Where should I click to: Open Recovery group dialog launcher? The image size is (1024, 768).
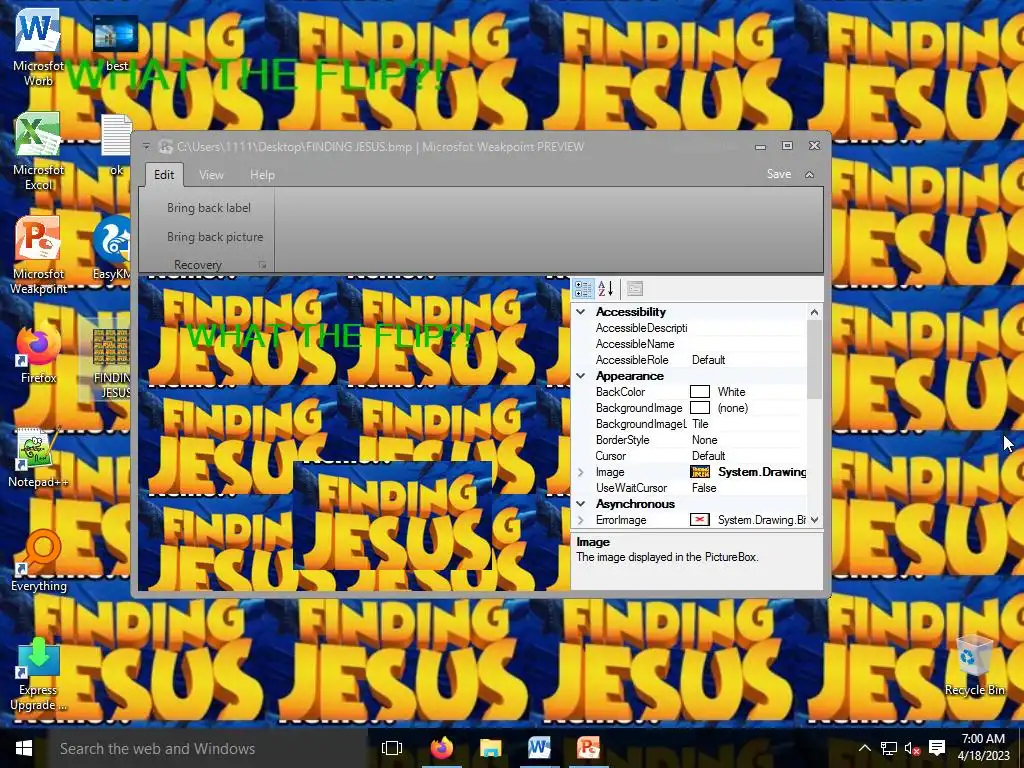(x=262, y=264)
